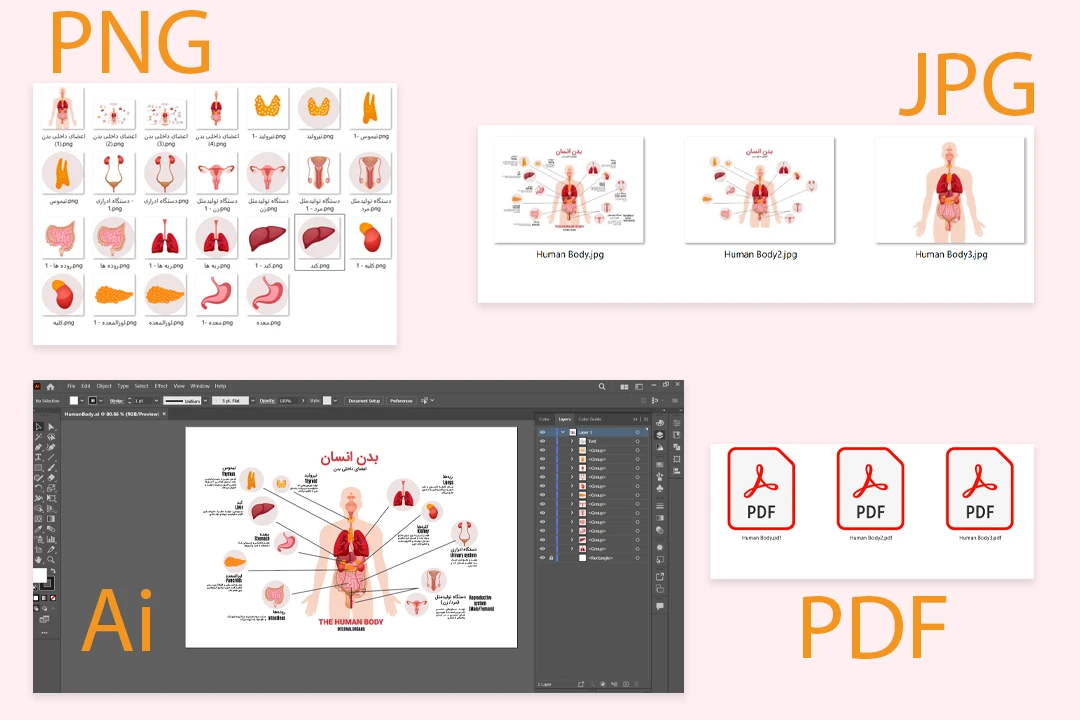Open the Illustrator Home screen icon

tap(50, 387)
